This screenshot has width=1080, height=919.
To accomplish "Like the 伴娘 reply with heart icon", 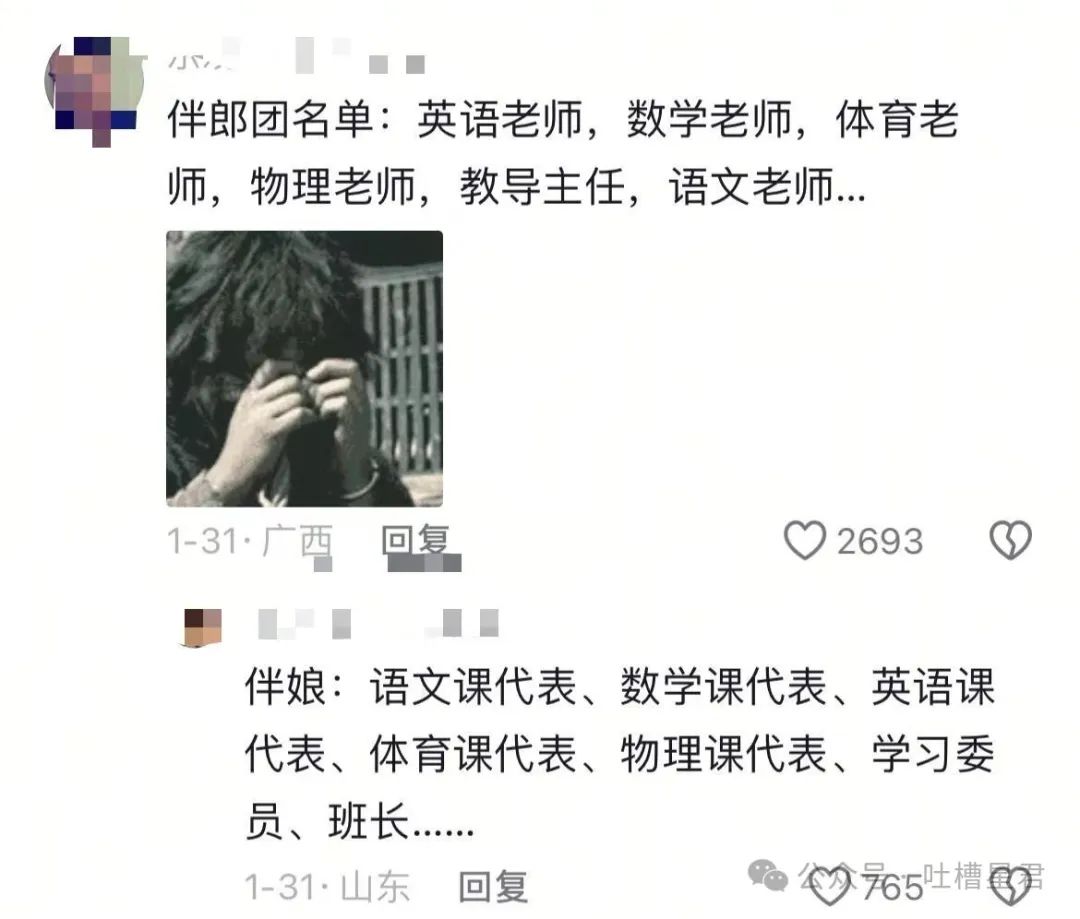I will 829,886.
